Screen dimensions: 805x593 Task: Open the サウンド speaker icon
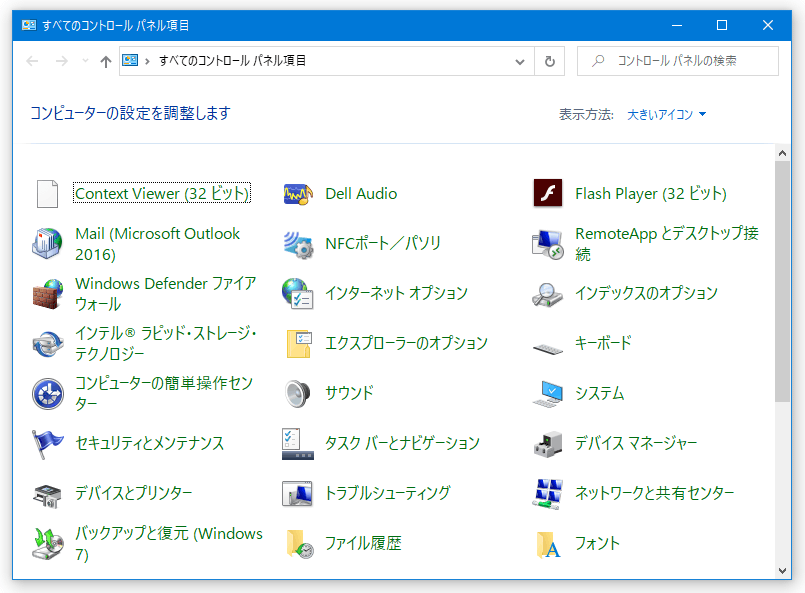[298, 394]
